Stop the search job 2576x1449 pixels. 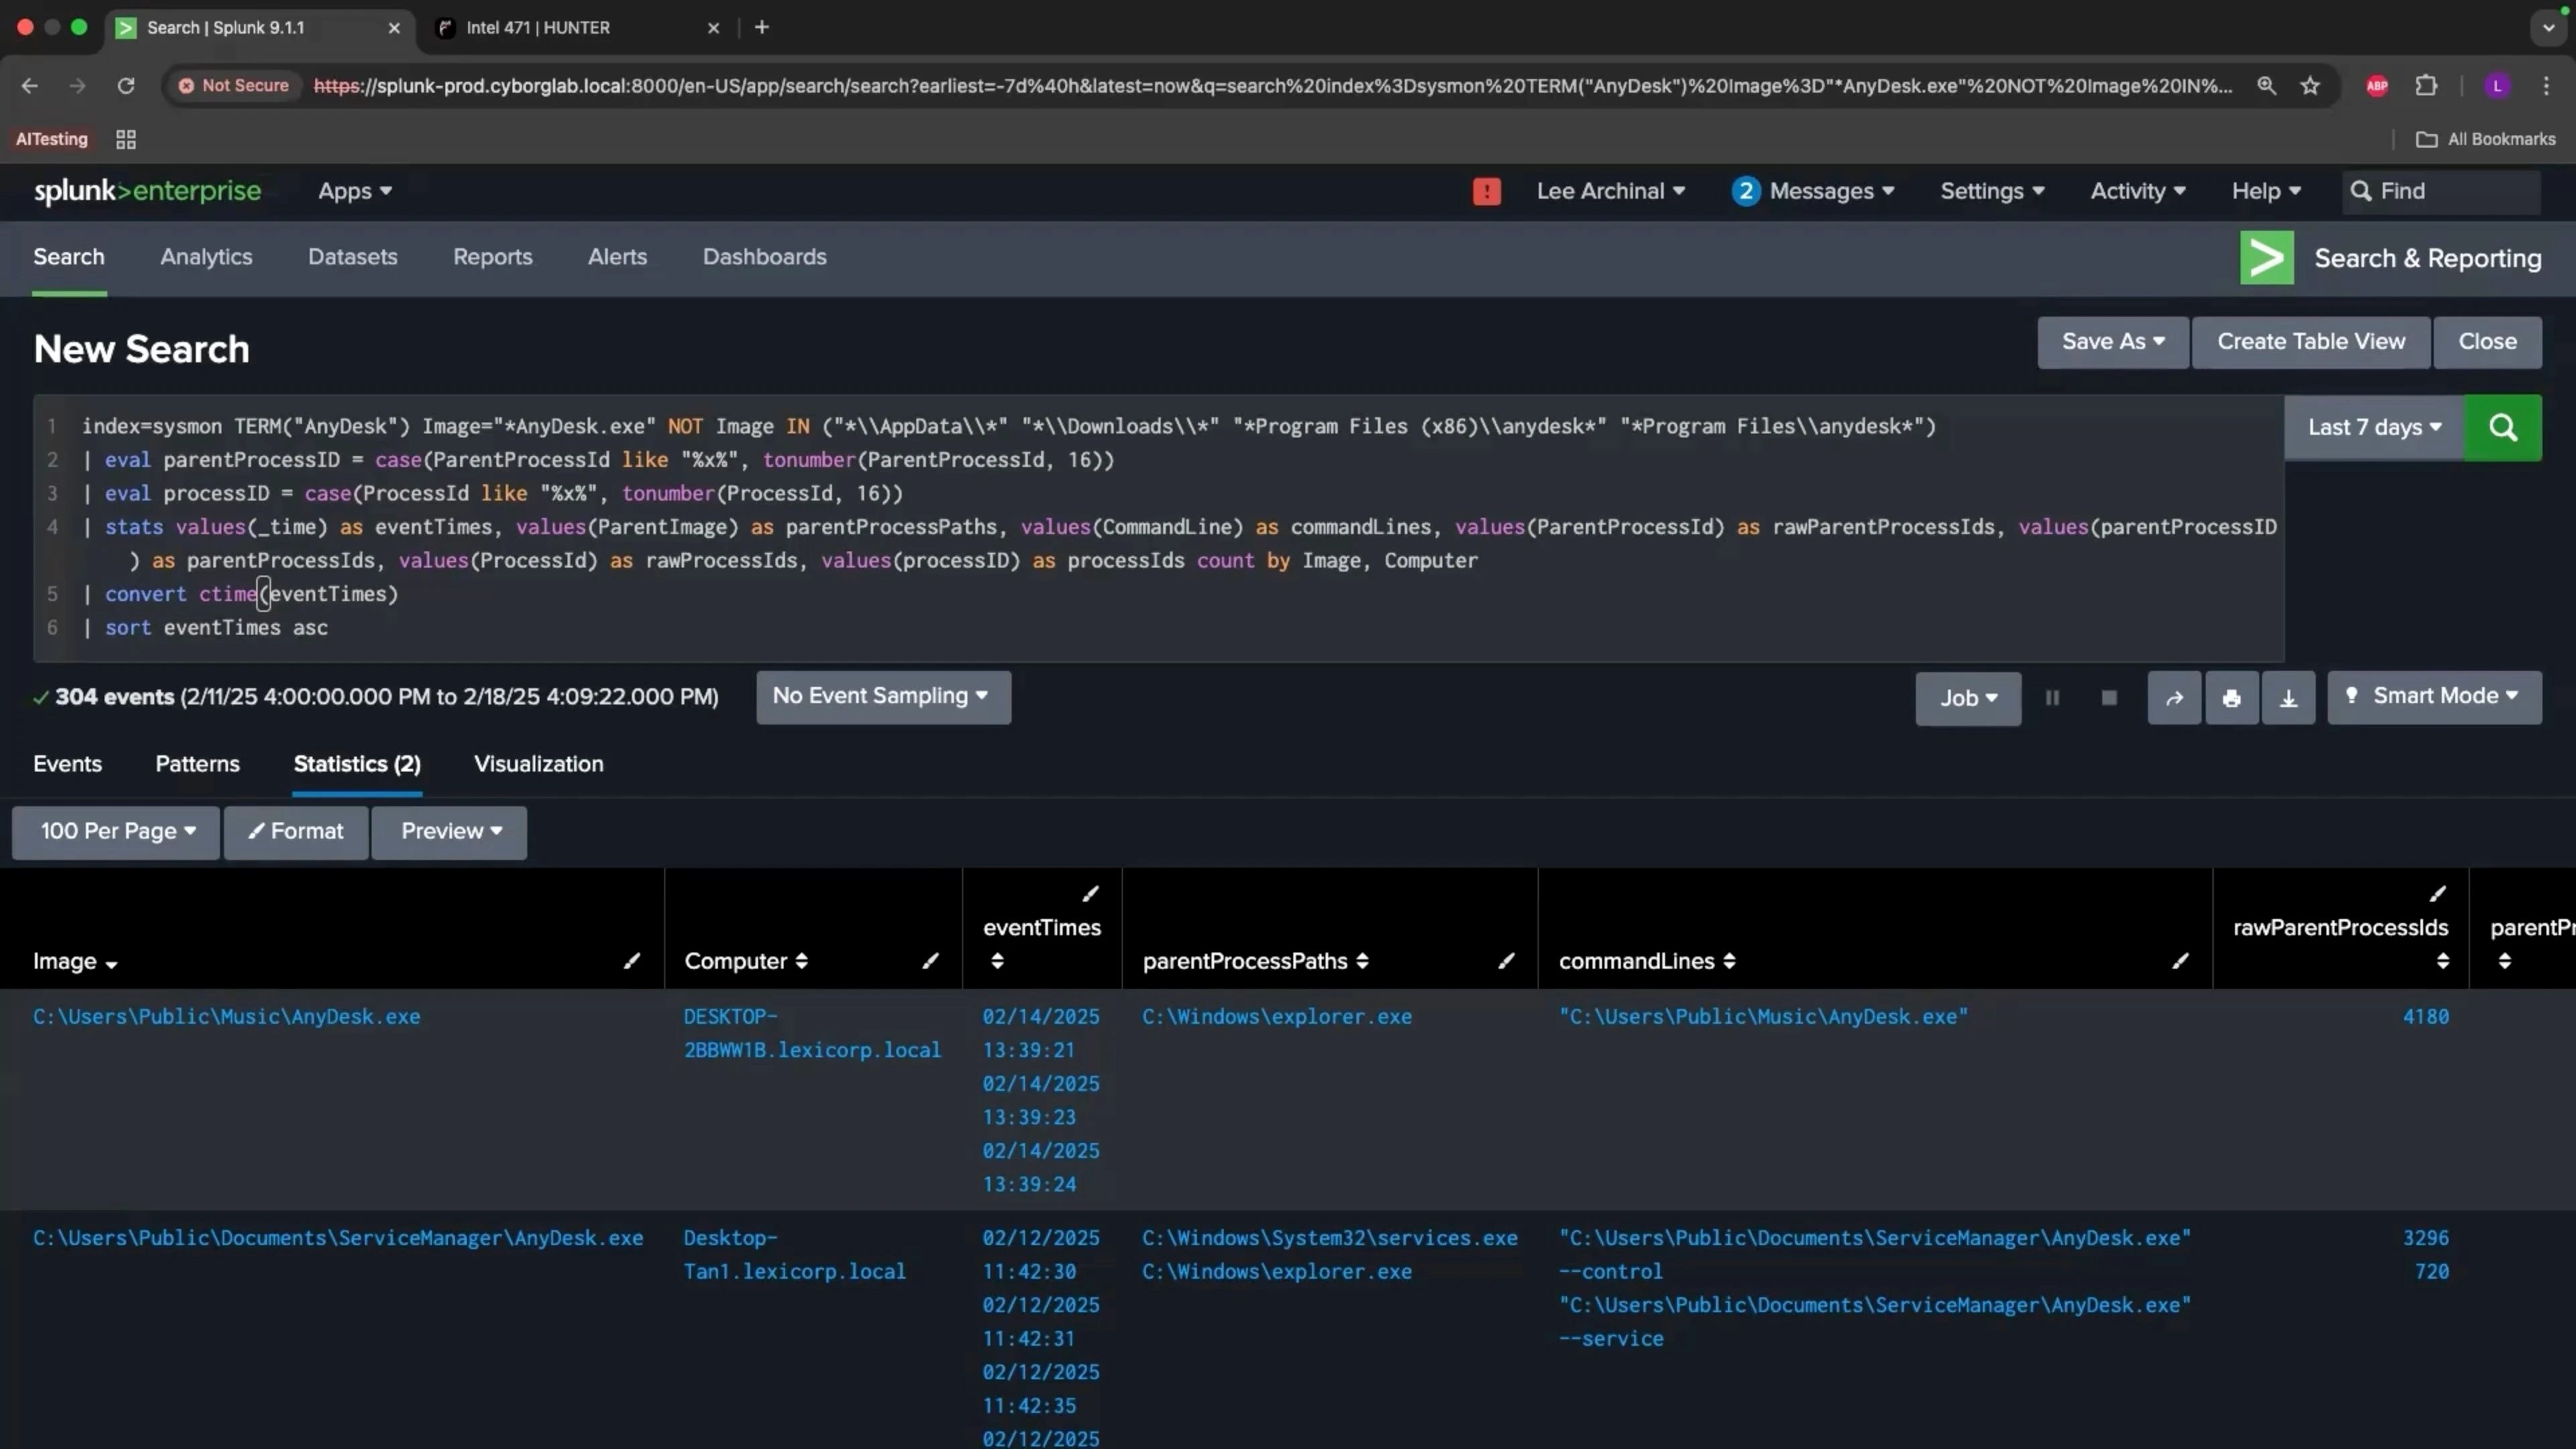(x=2109, y=698)
